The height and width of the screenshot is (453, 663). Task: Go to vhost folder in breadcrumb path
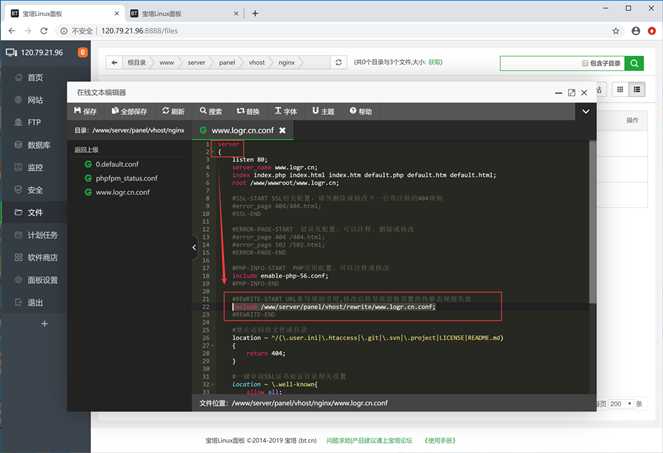tap(257, 62)
